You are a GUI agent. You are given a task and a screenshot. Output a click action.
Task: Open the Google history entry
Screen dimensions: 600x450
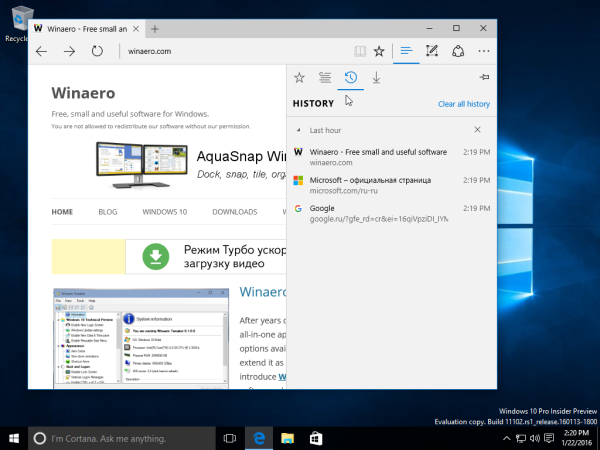[x=392, y=213]
